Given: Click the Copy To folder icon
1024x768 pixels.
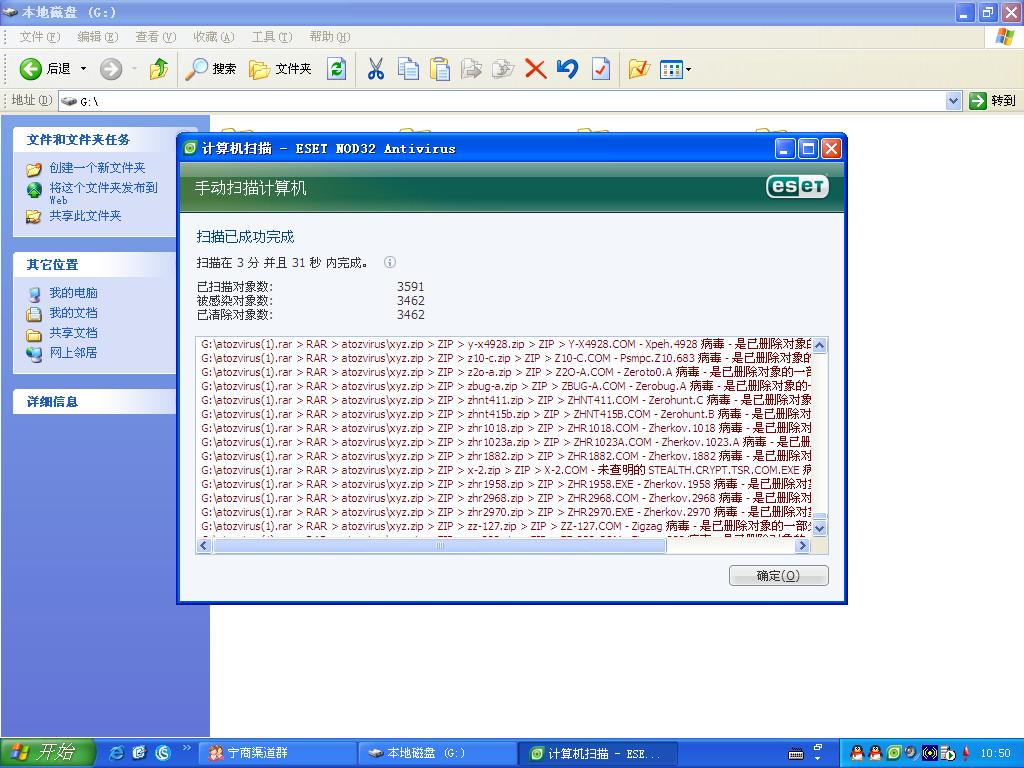Looking at the screenshot, I should pos(503,69).
